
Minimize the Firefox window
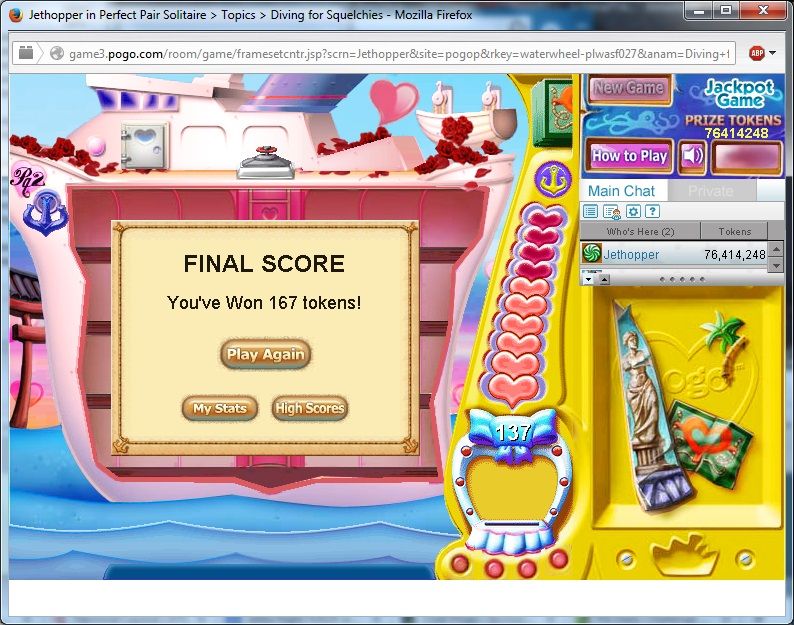(x=699, y=11)
